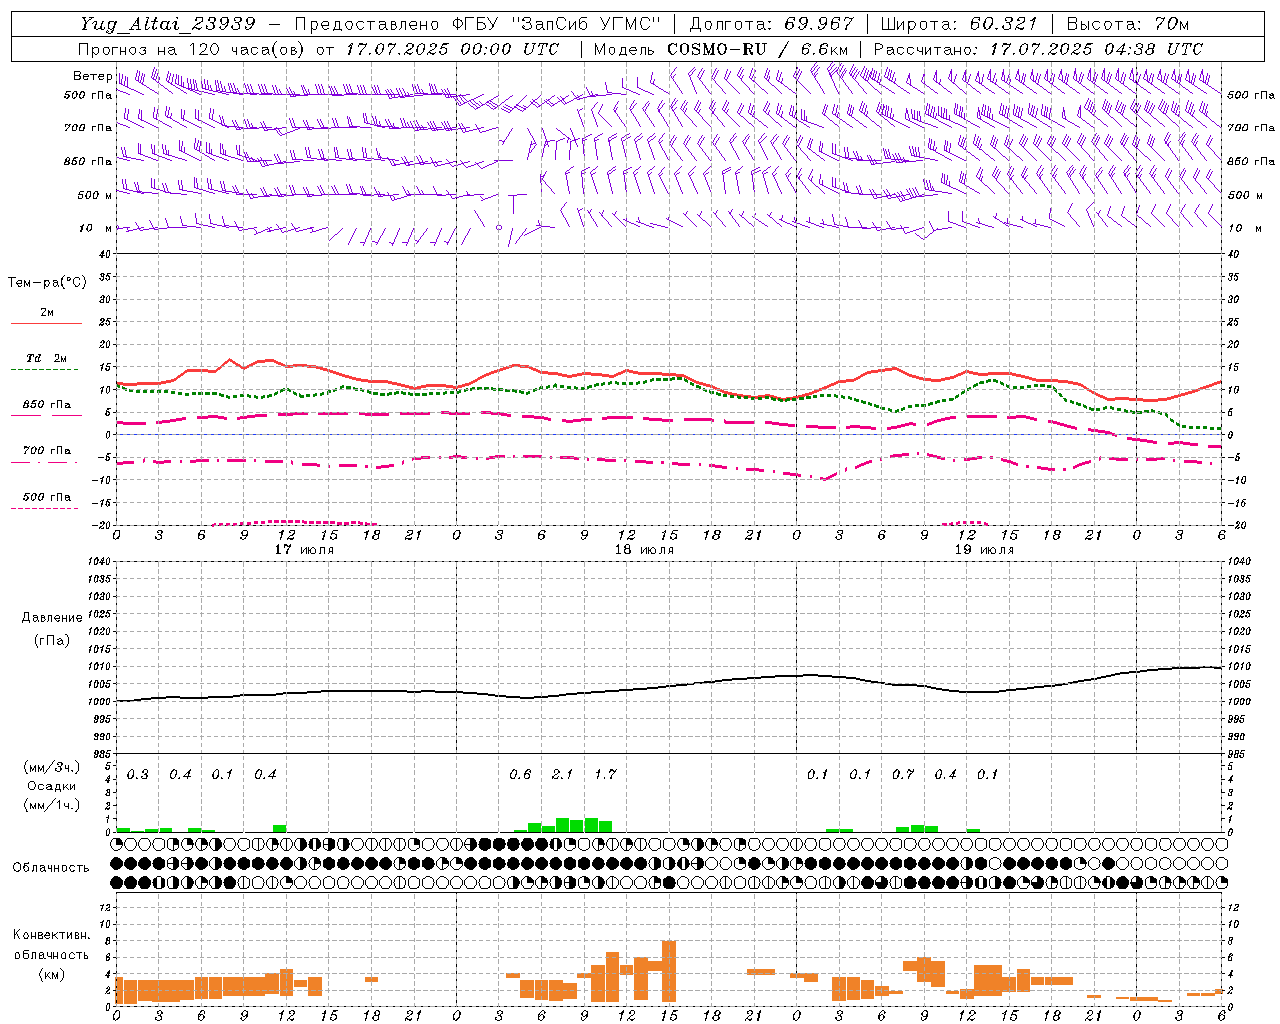Click the Ветер panel label
The width and height of the screenshot is (1280, 1024).
92,76
